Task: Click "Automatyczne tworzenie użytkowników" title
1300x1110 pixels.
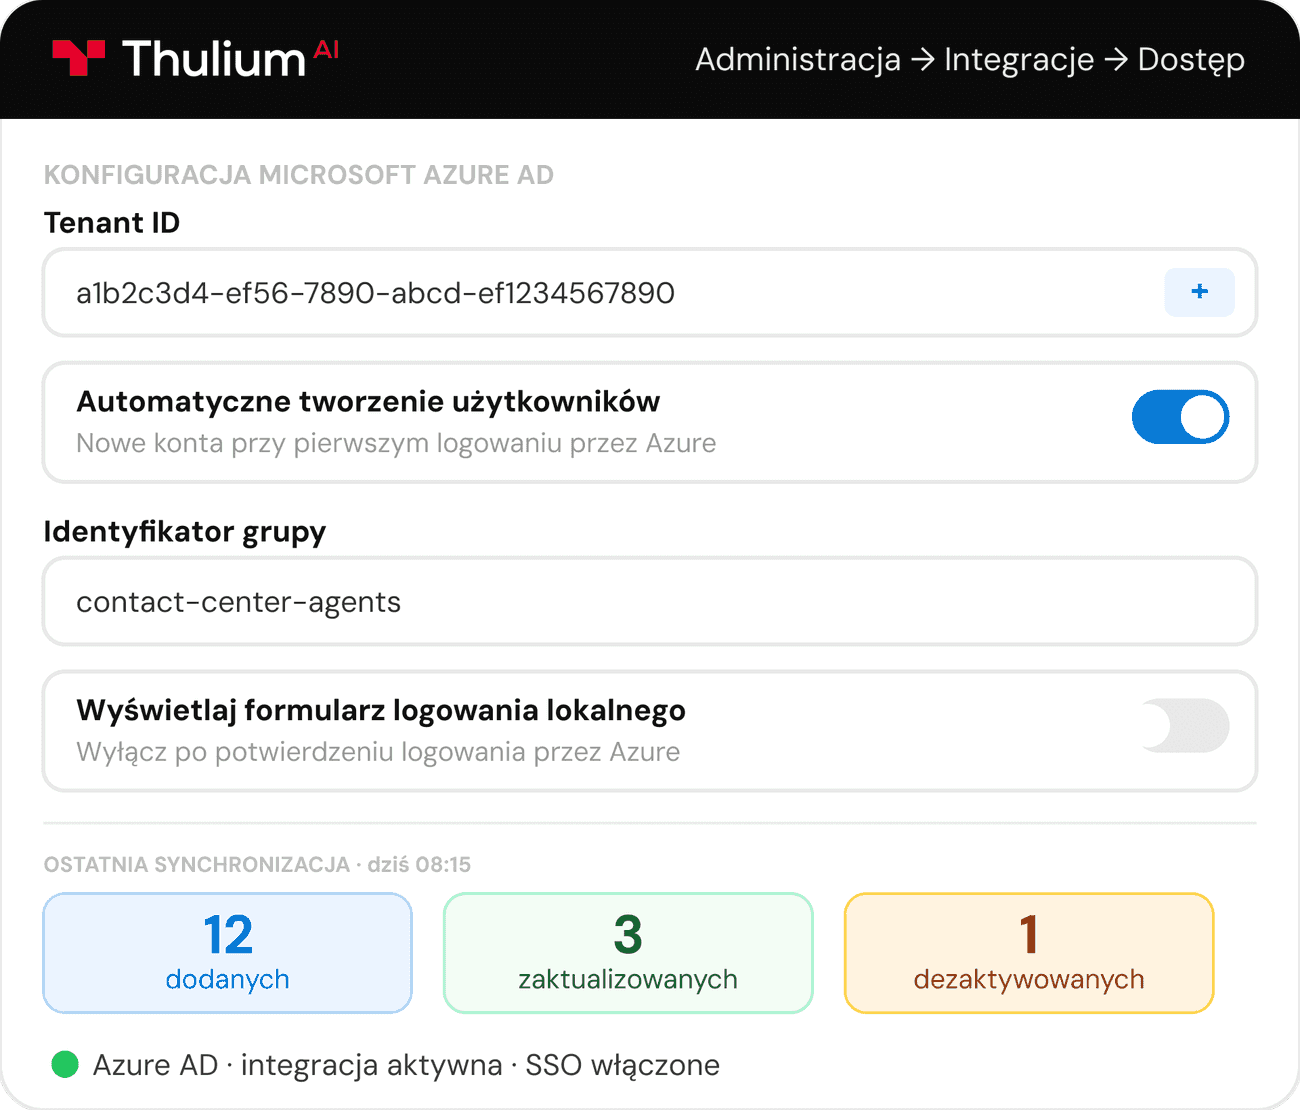Action: coord(368,401)
